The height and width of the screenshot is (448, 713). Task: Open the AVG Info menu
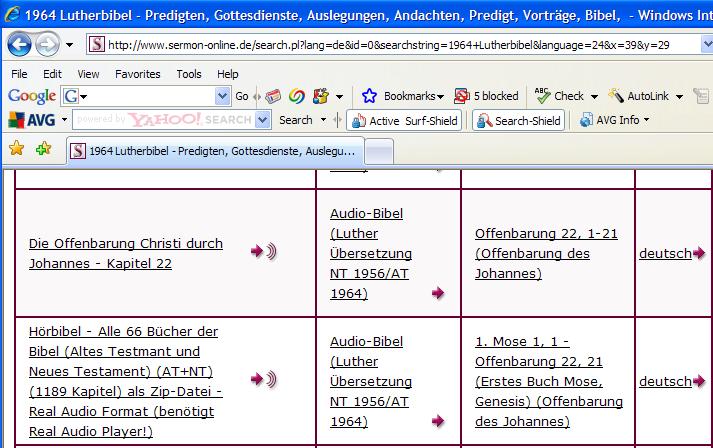(x=614, y=120)
